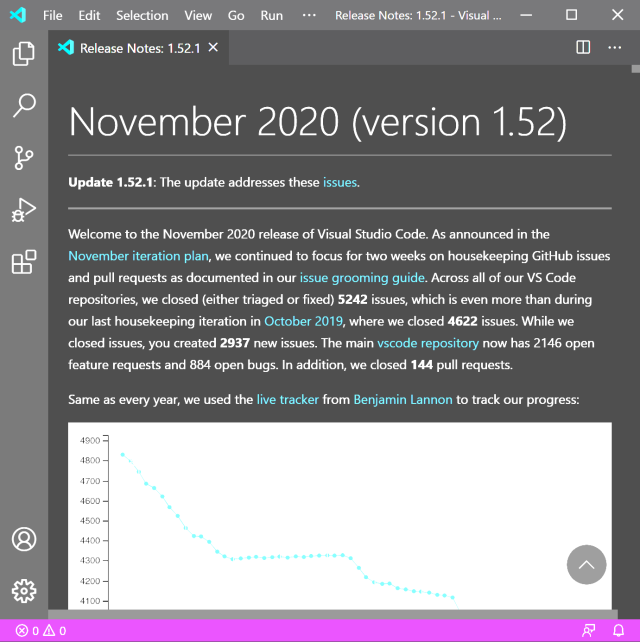Select the Release Notes: 1.52.1 tab
The height and width of the screenshot is (642, 640).
click(138, 47)
